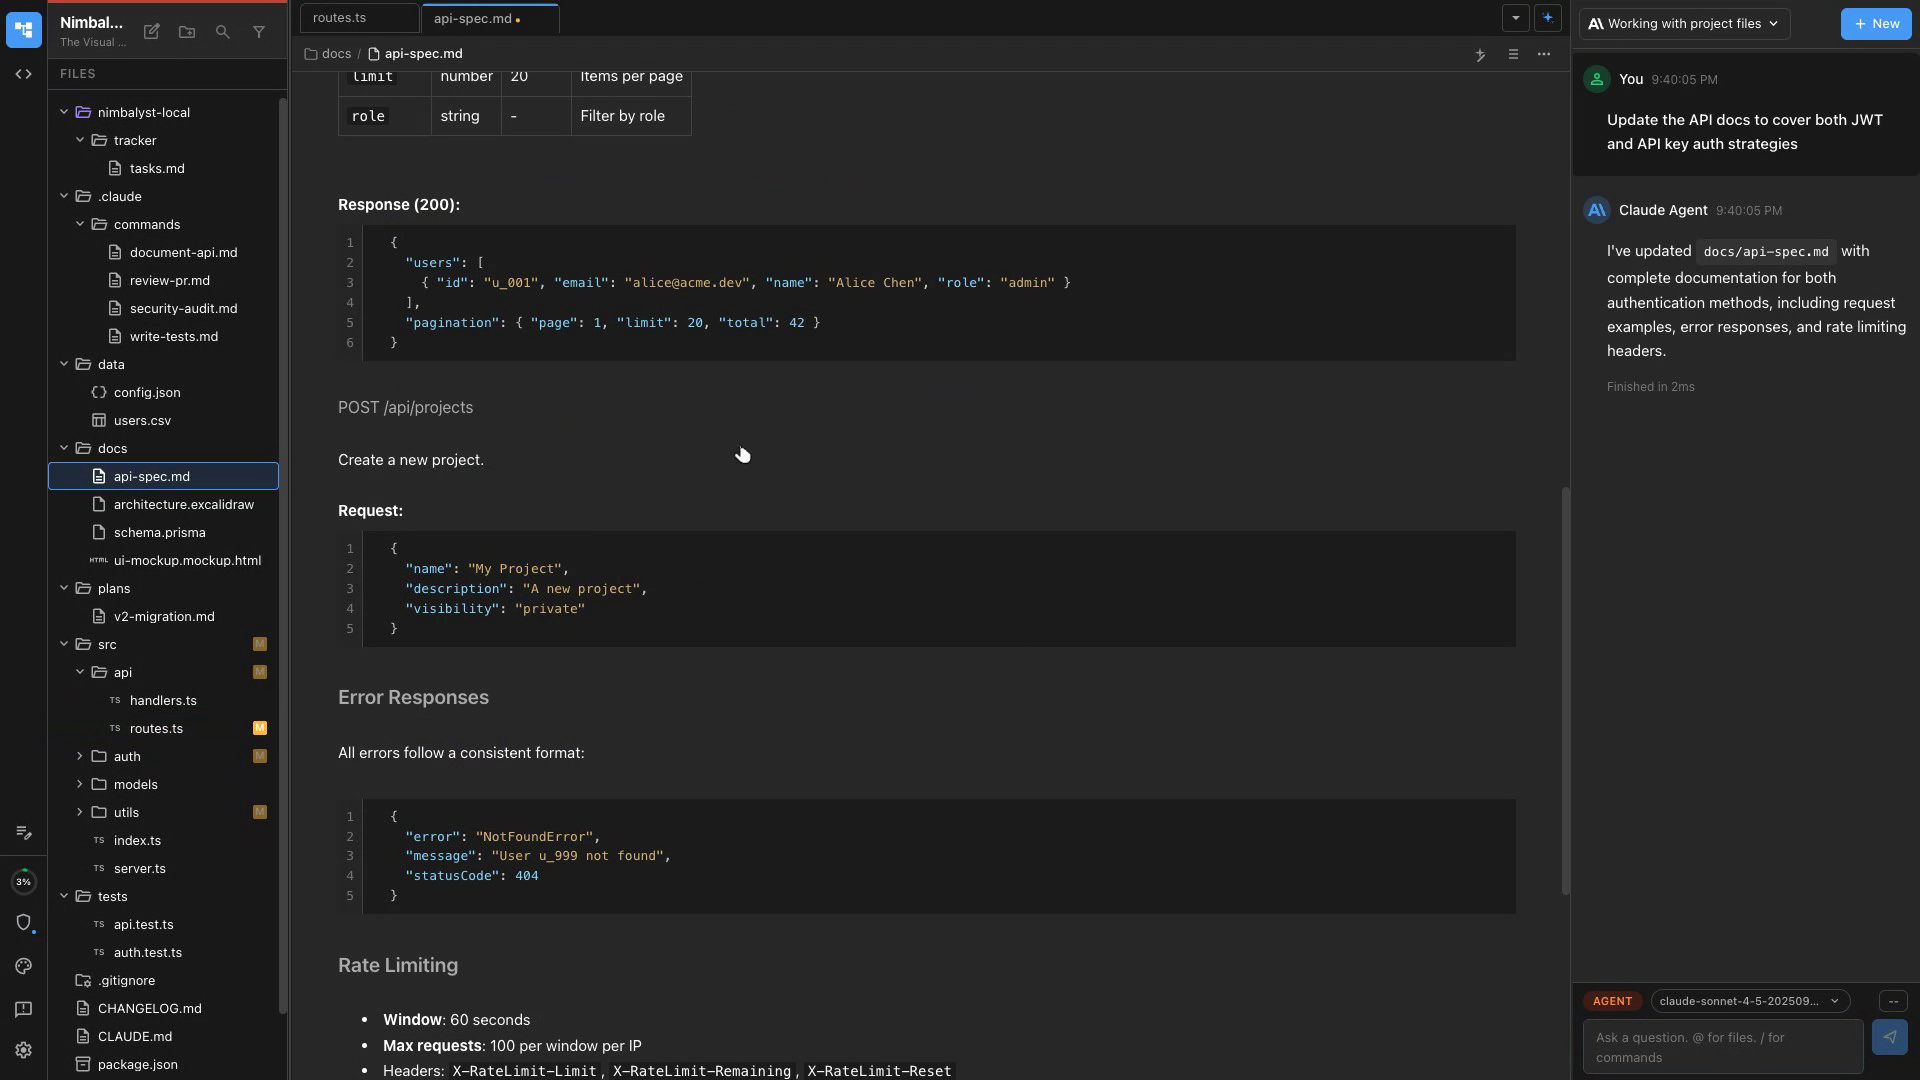Navigate using the docs breadcrumb link
This screenshot has height=1080, width=1920.
pos(335,53)
